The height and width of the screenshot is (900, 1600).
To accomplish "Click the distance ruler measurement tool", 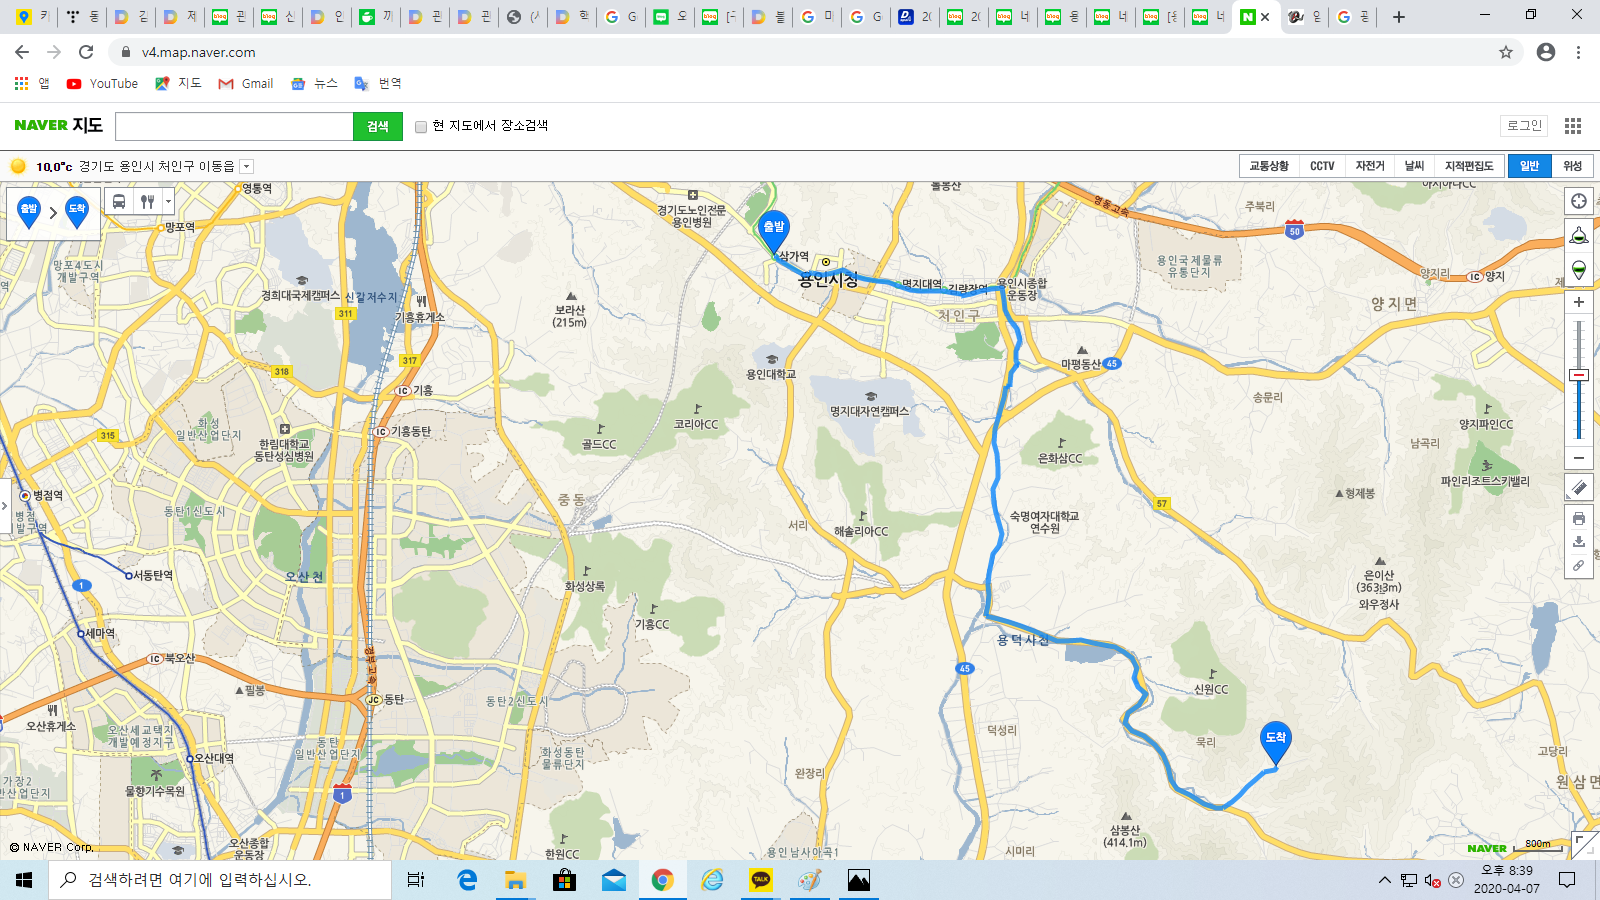I will coord(1579,488).
